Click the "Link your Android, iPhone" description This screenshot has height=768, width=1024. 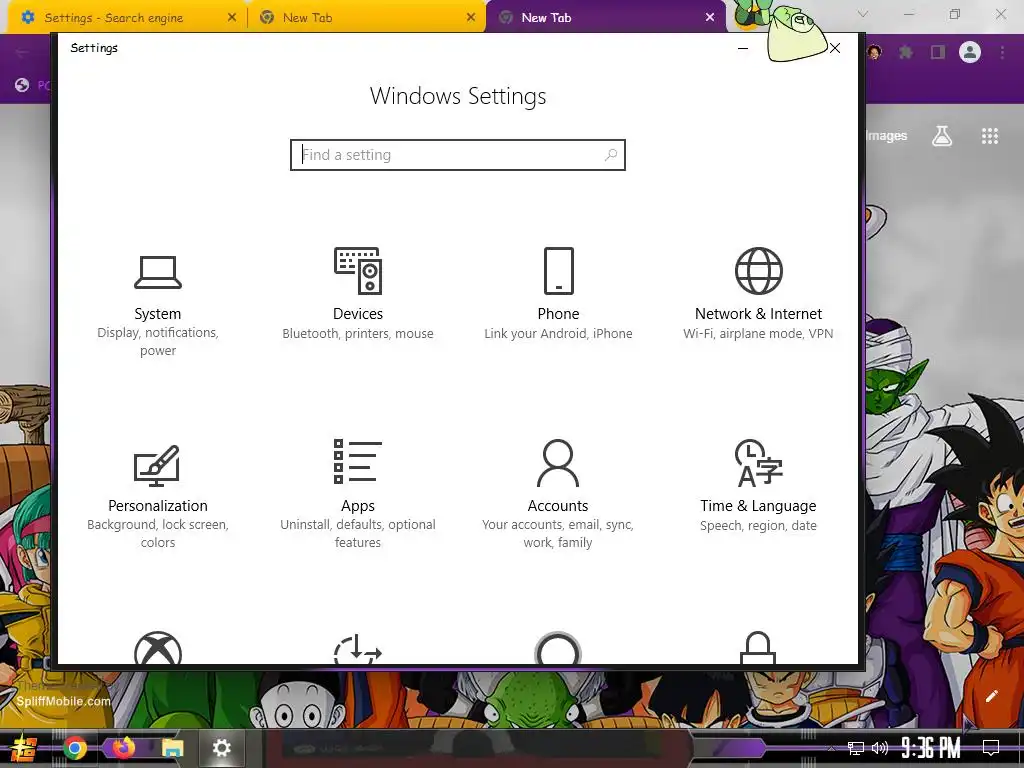point(558,334)
